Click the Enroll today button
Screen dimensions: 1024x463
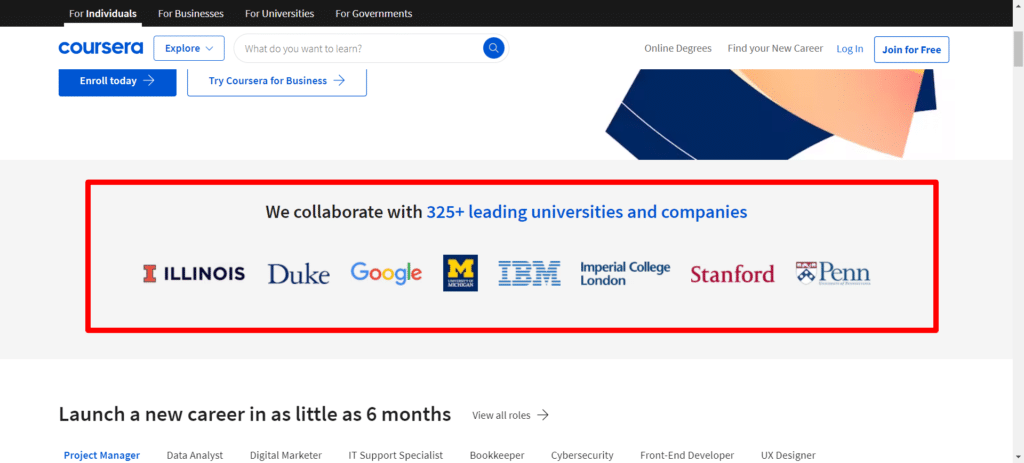point(118,81)
